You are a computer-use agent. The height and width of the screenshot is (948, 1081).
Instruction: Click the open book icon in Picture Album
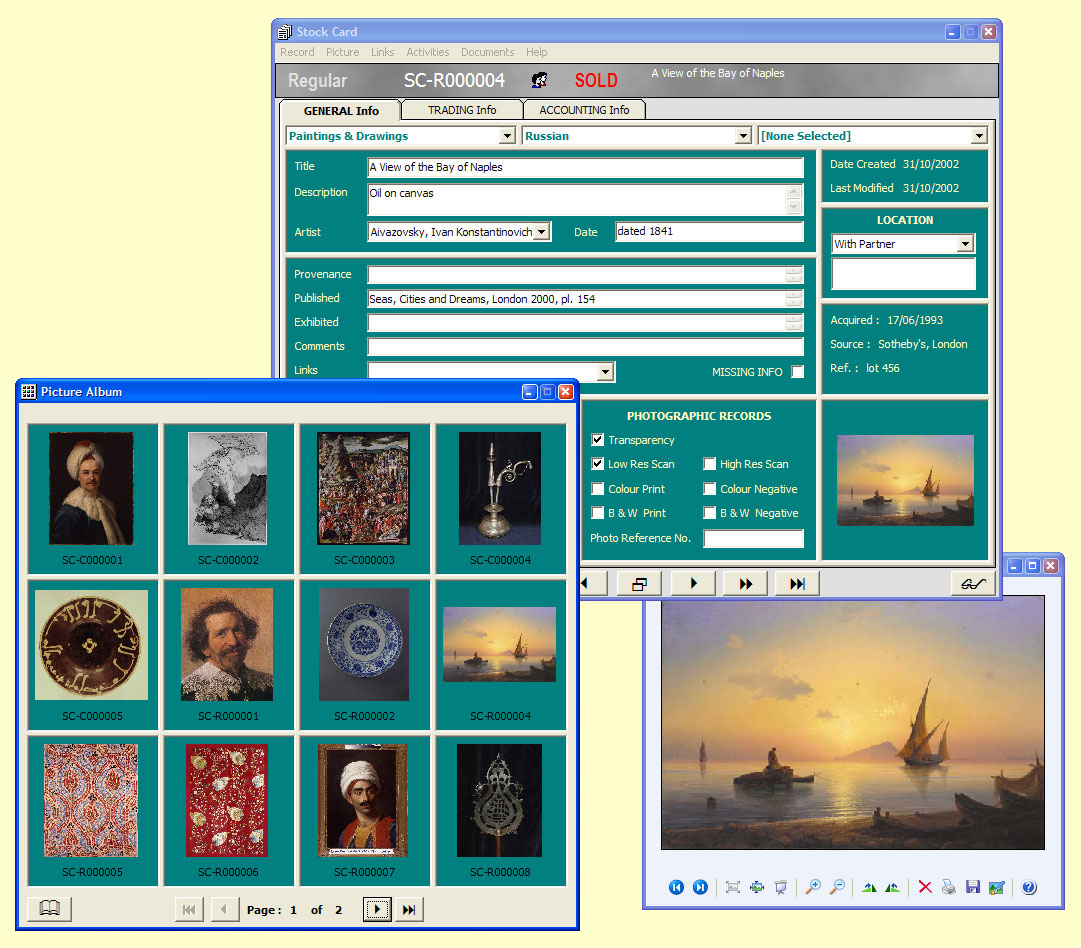click(x=50, y=909)
